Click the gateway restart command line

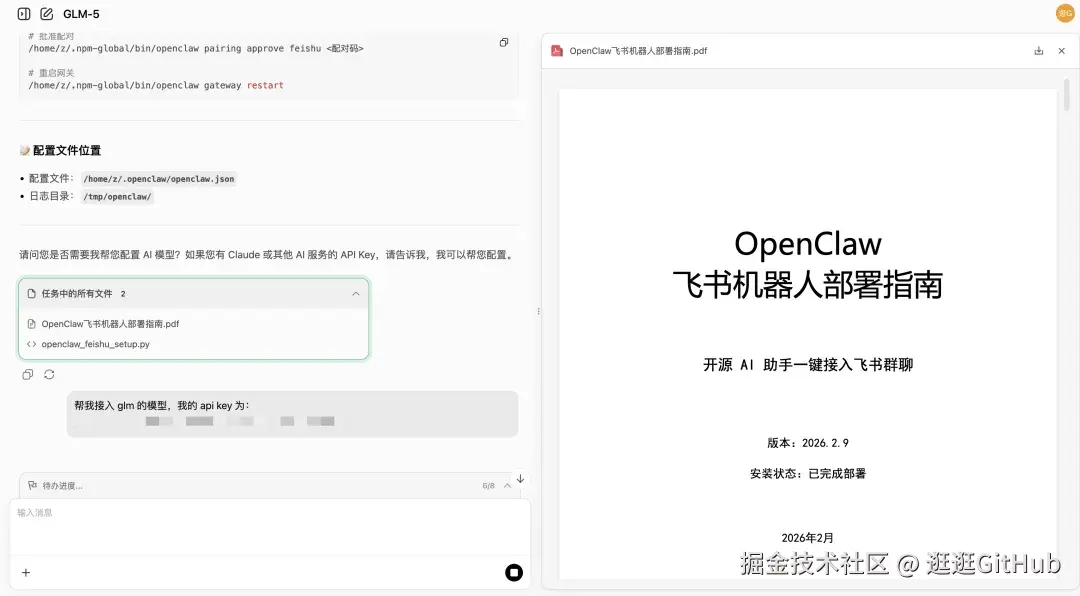pyautogui.click(x=156, y=85)
